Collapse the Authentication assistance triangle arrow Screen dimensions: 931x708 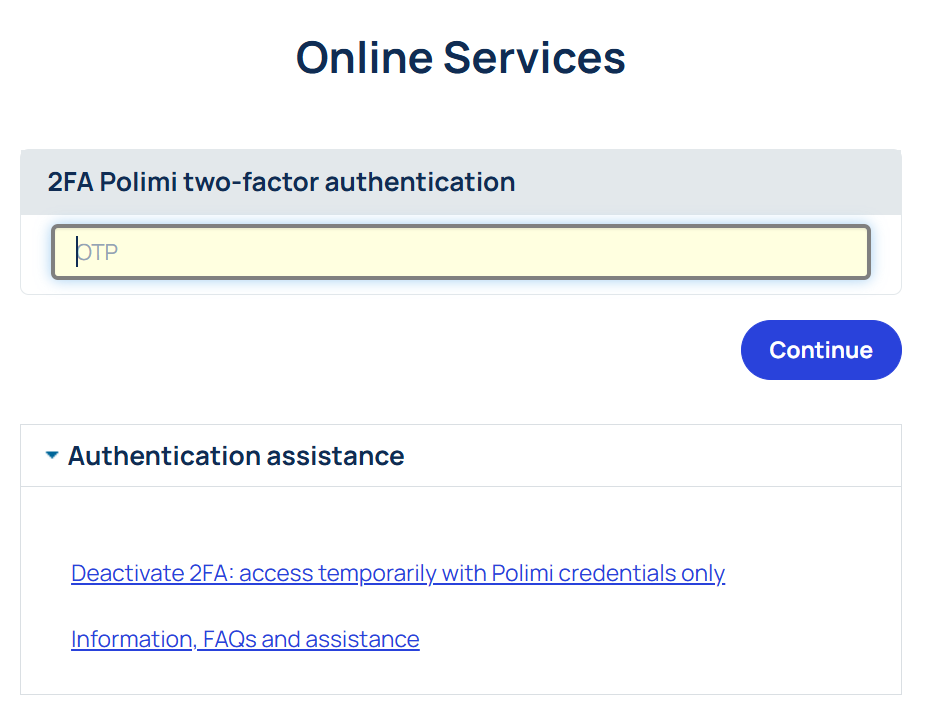52,456
